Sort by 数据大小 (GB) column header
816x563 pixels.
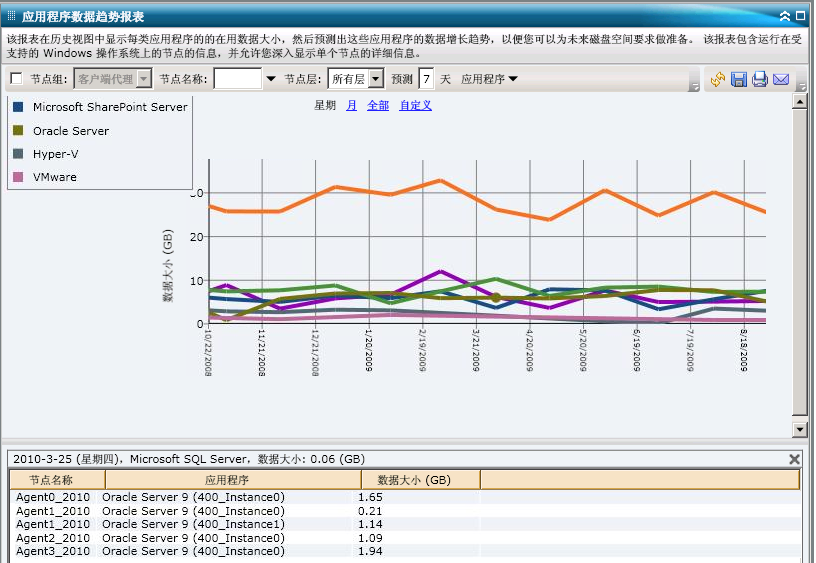[420, 480]
